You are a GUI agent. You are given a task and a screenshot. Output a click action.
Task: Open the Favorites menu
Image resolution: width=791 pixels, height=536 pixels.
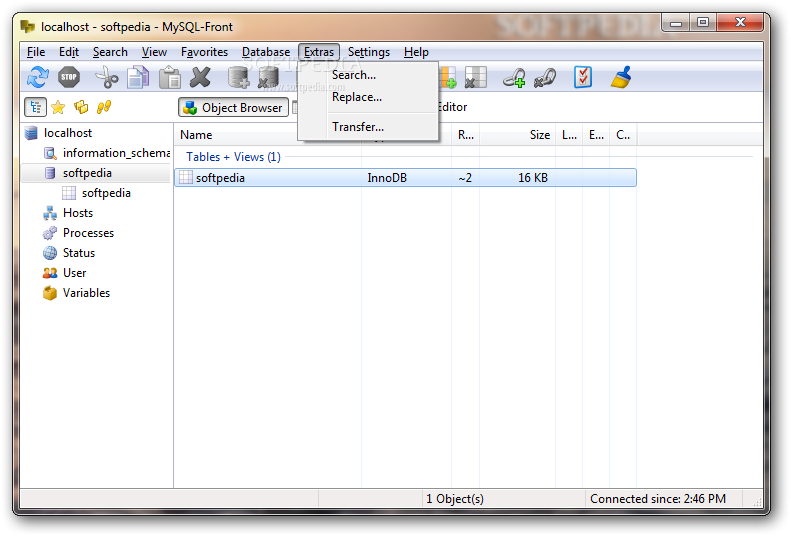(x=204, y=52)
